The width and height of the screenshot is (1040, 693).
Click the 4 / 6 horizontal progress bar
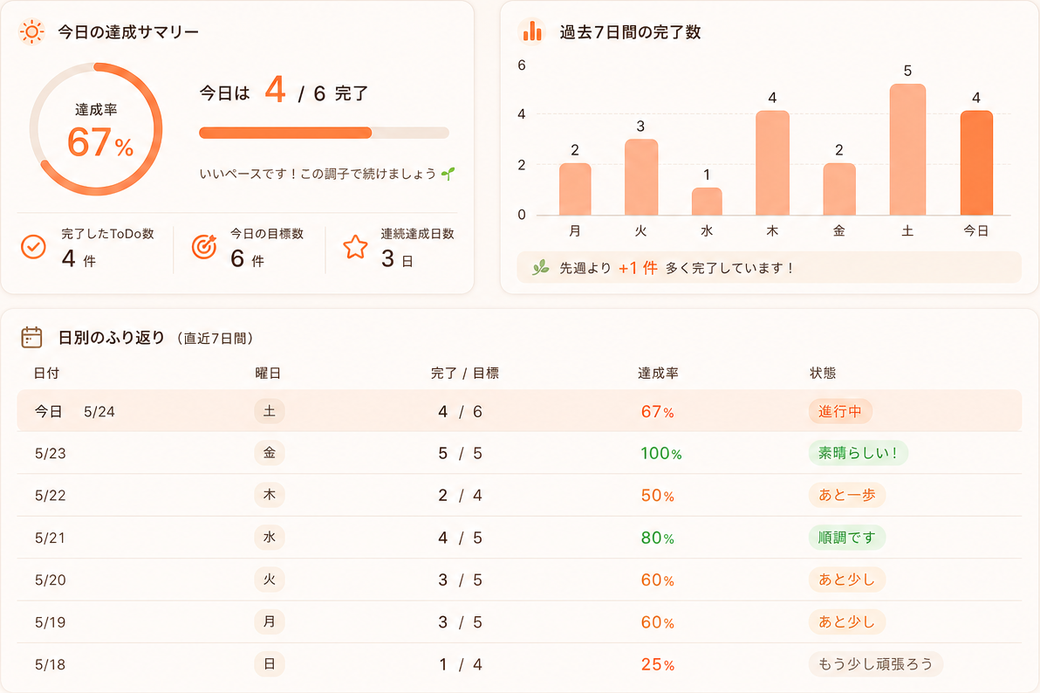[x=324, y=133]
